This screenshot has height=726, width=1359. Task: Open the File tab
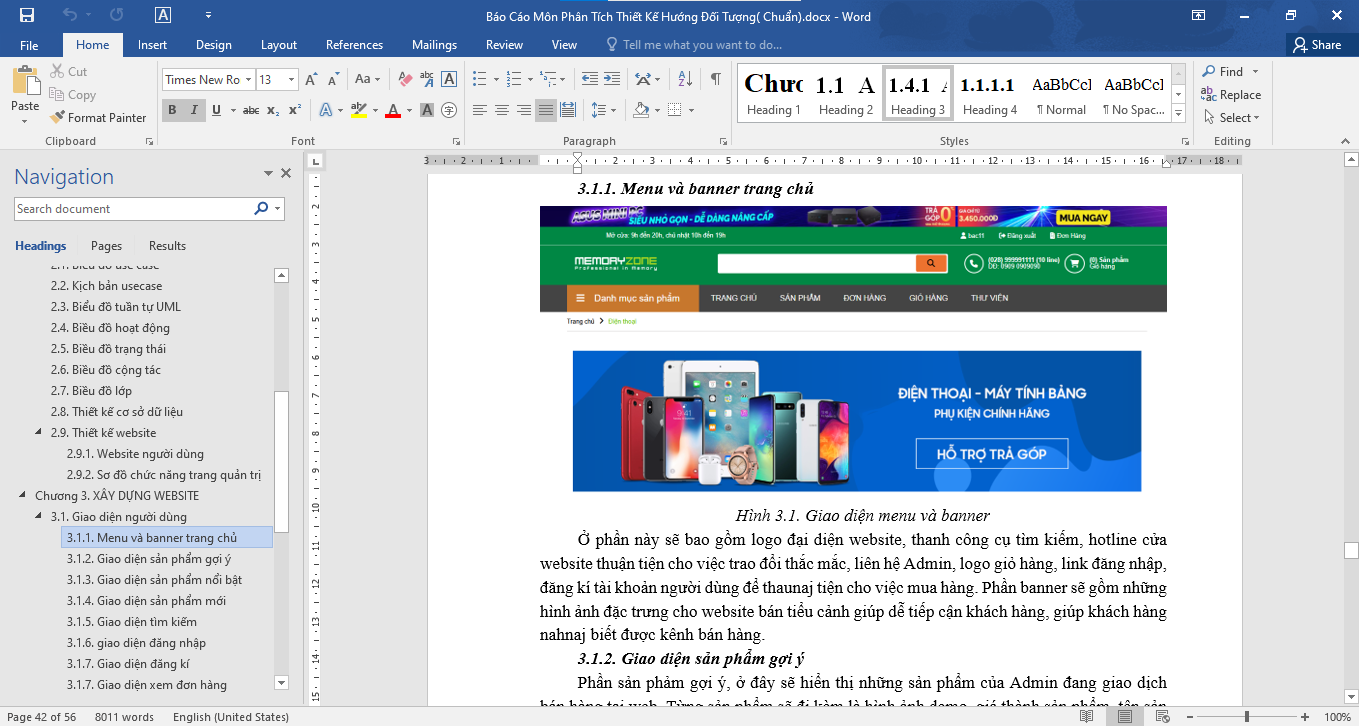[x=29, y=45]
